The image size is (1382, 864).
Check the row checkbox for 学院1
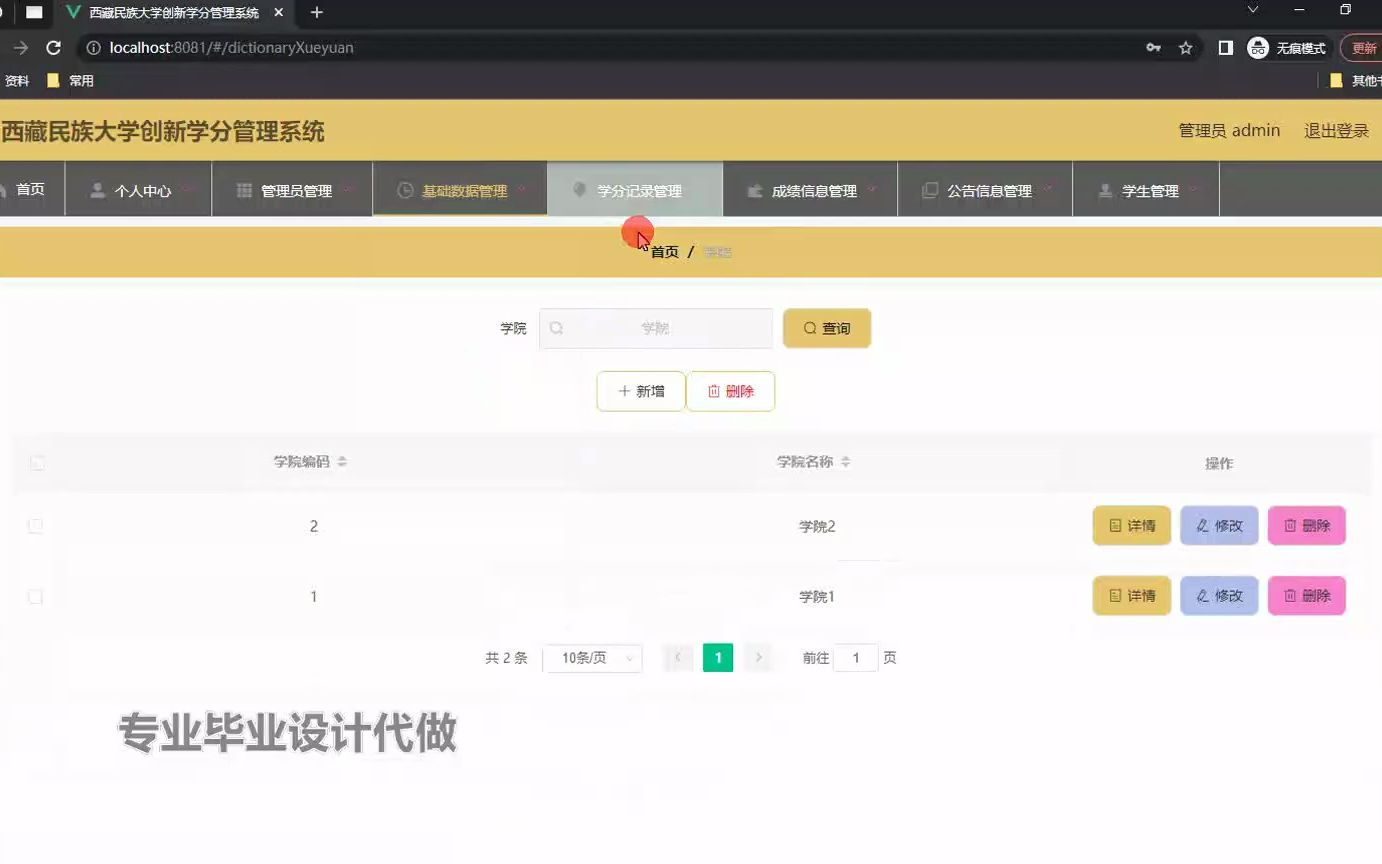click(x=35, y=597)
